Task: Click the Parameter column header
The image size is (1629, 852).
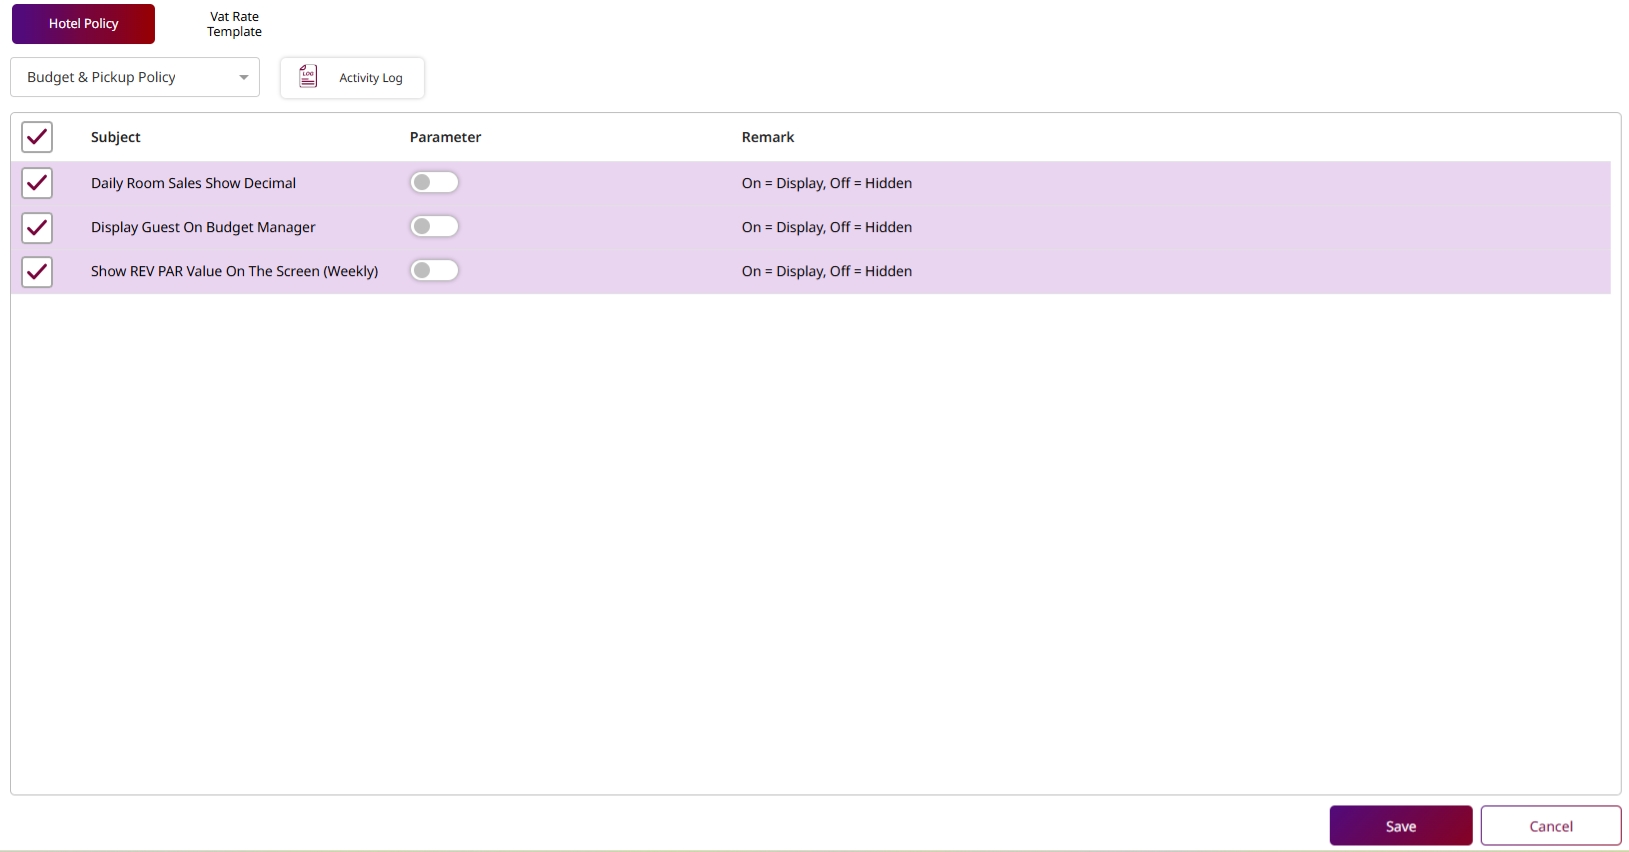Action: click(x=445, y=137)
